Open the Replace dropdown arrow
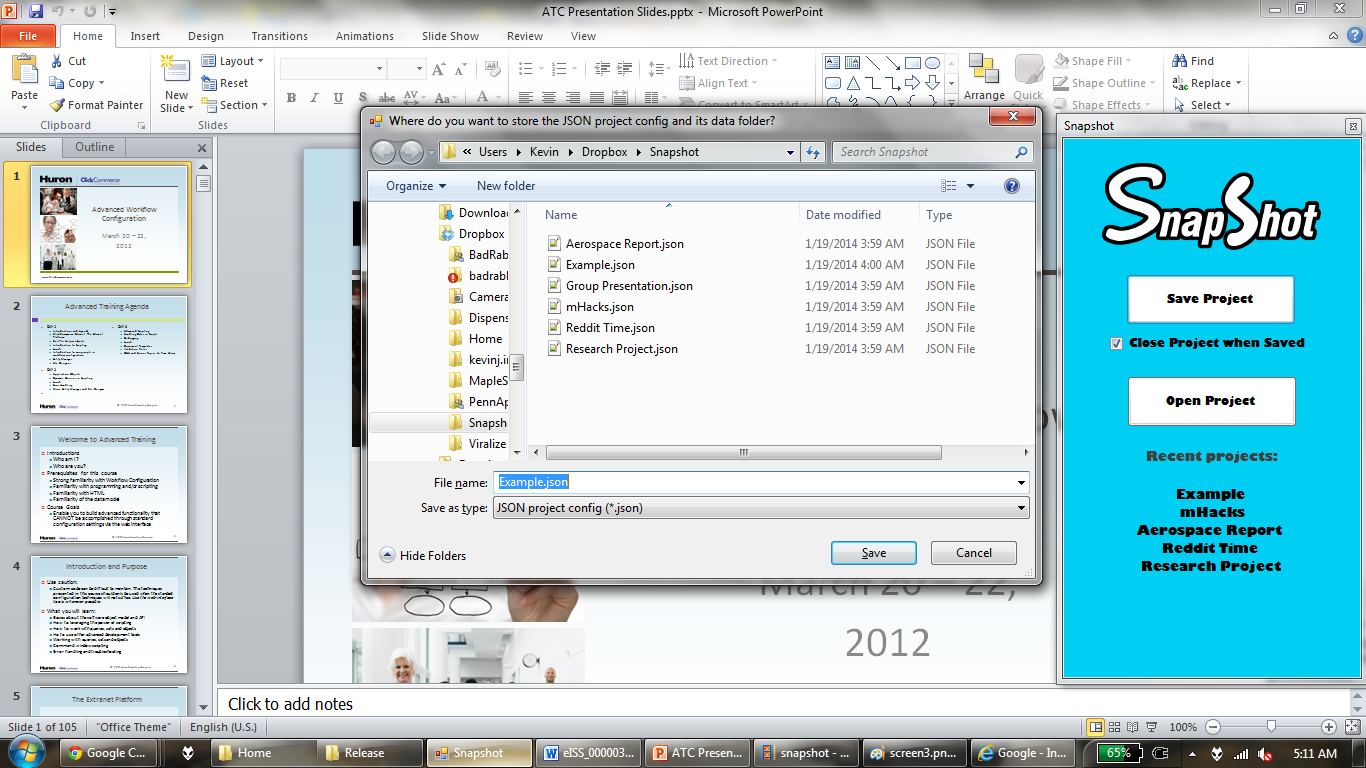The image size is (1366, 768). (1237, 83)
